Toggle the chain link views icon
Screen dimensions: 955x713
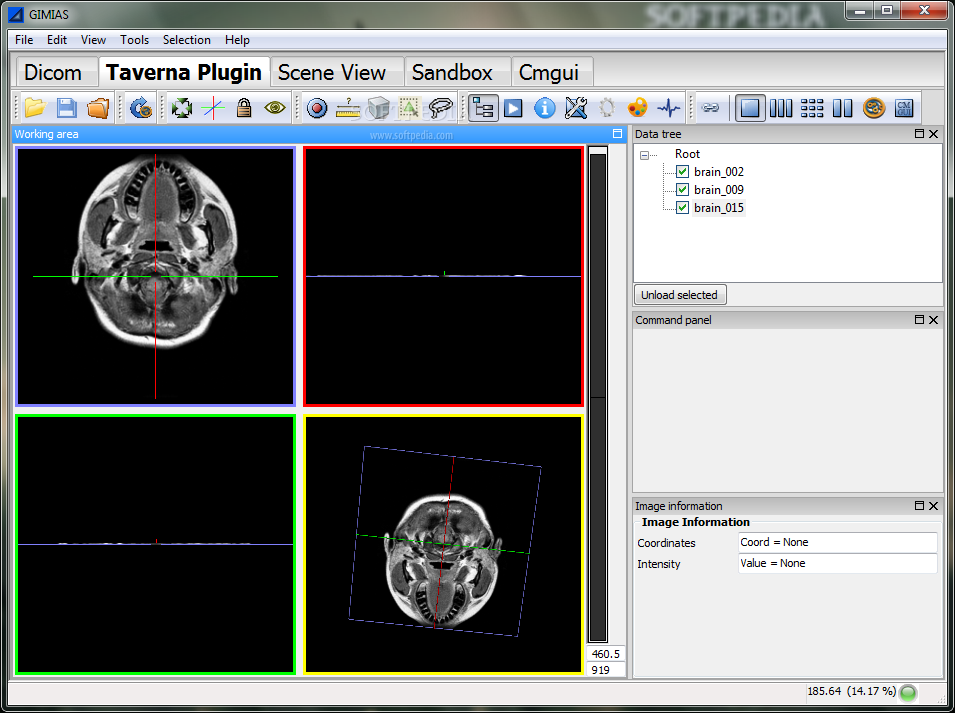coord(710,108)
